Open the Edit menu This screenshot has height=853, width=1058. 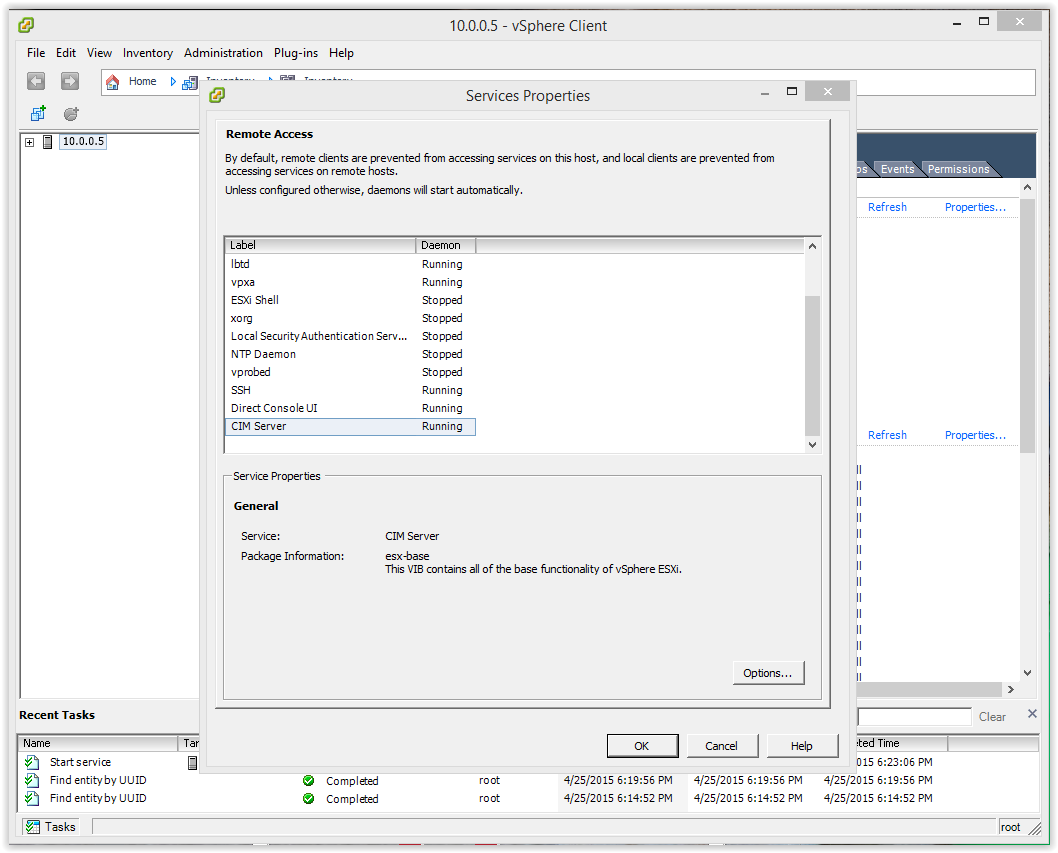[65, 53]
